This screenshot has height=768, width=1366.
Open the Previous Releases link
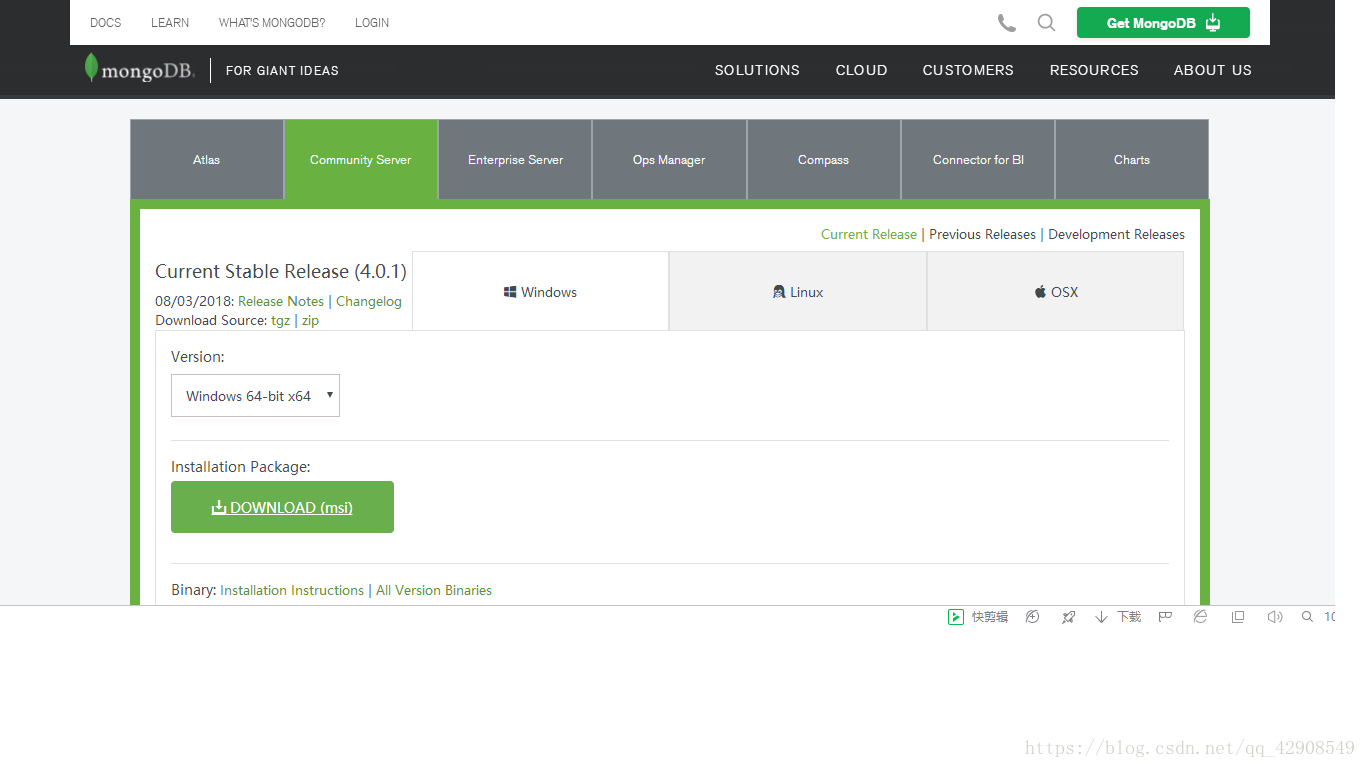coord(982,234)
